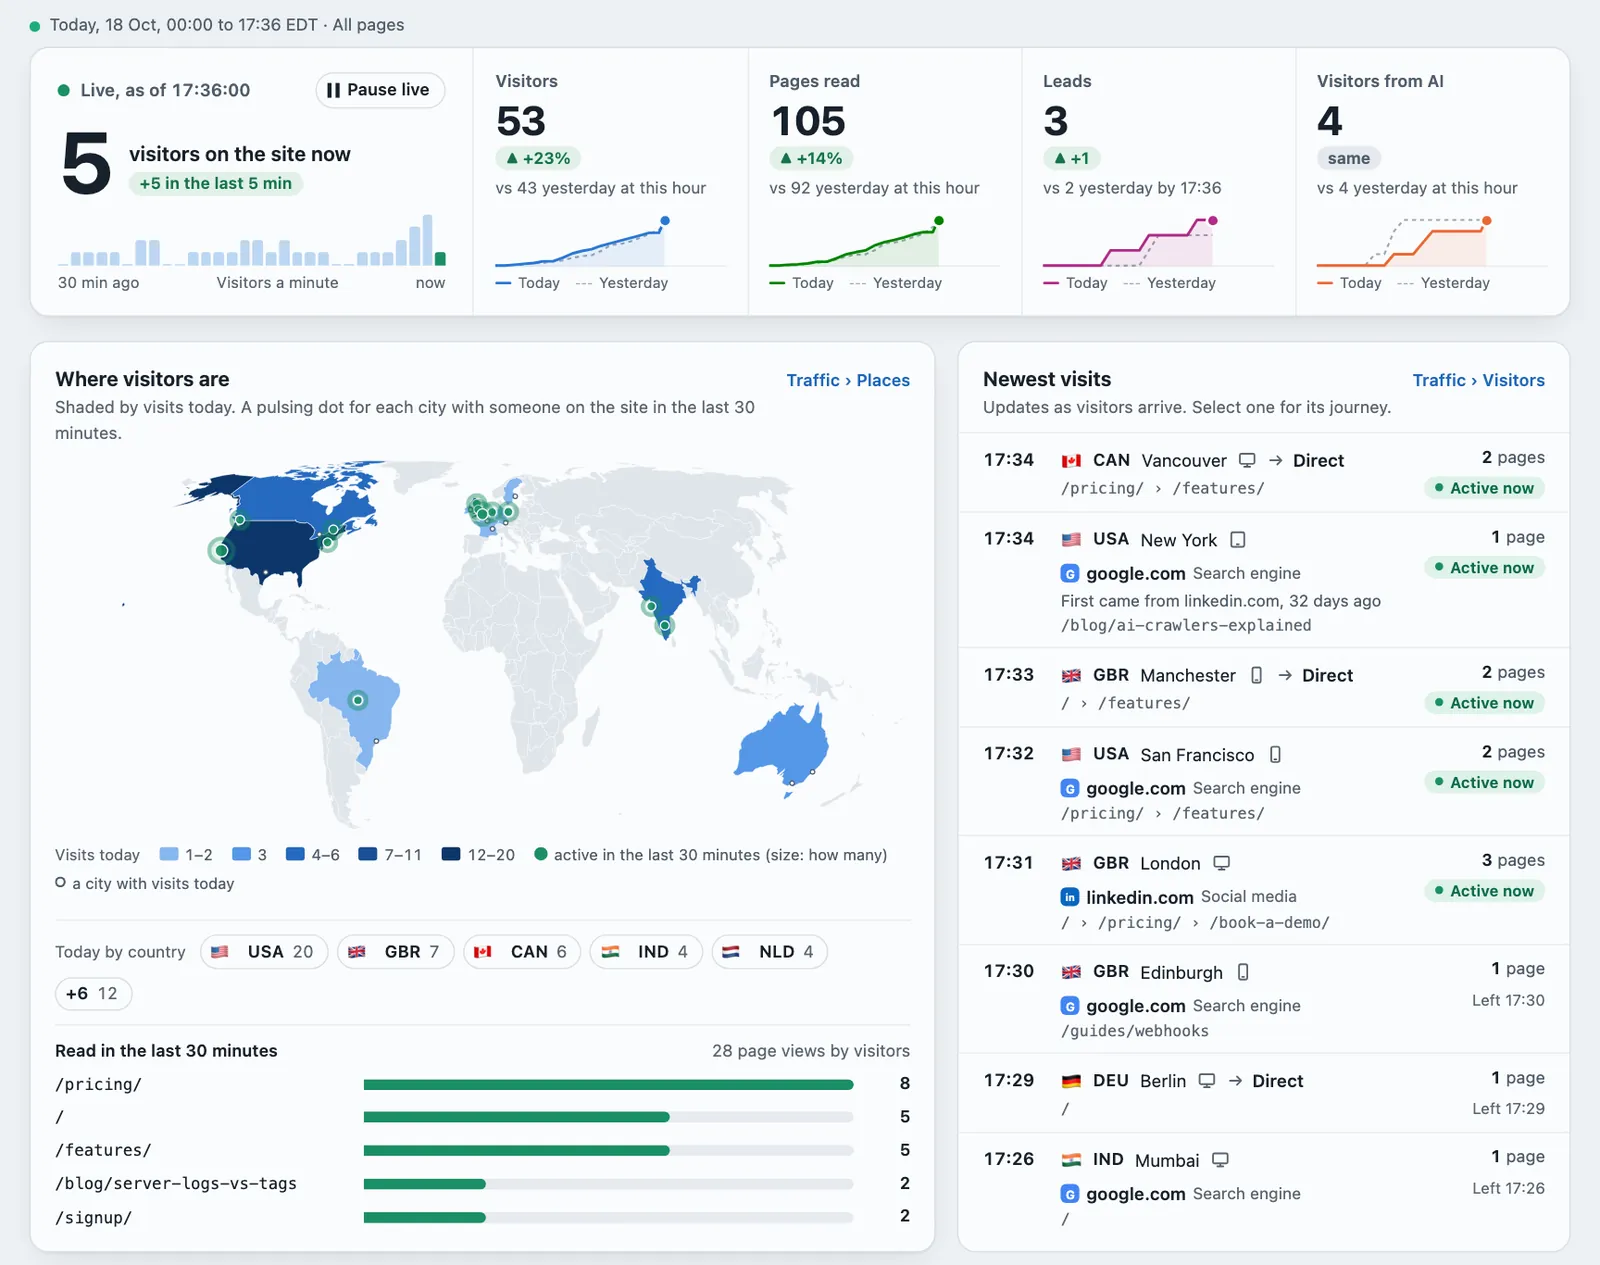1600x1265 pixels.
Task: Click the Active now badge for Vancouver
Action: [x=1485, y=488]
